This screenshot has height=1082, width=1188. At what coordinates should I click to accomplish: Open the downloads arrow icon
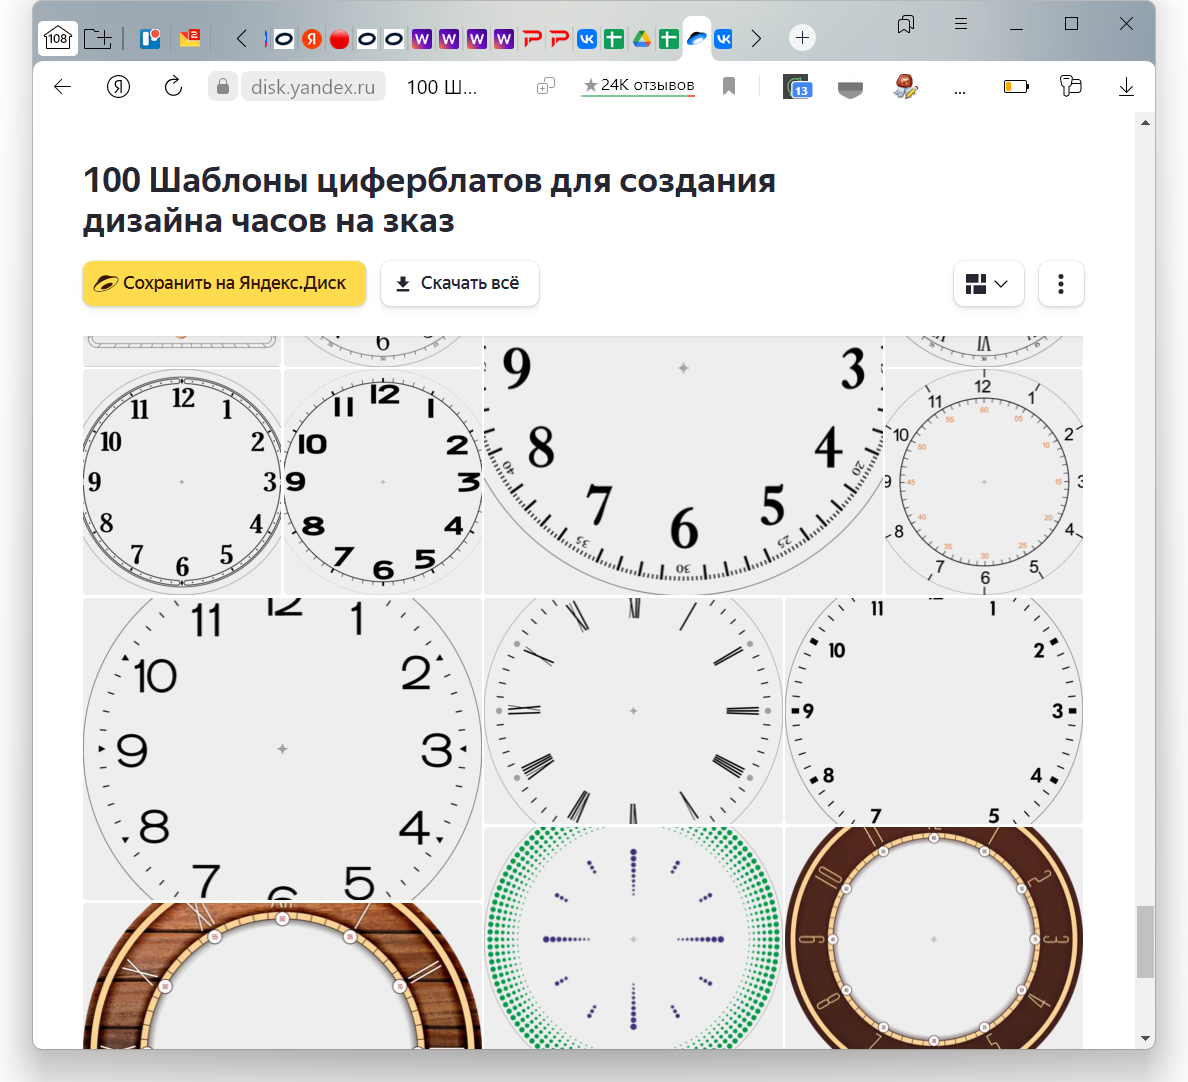[1126, 87]
